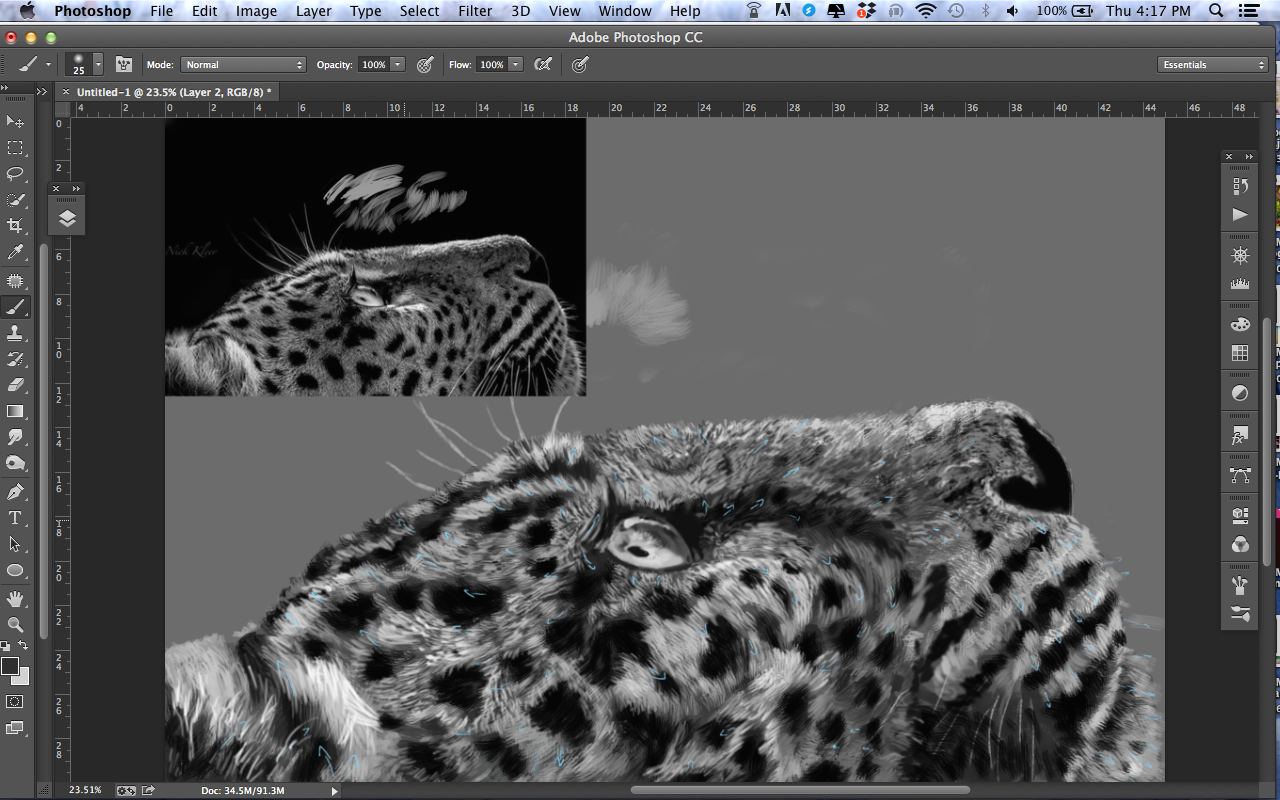
Task: Select the Ellipse shape tool
Action: 15,570
